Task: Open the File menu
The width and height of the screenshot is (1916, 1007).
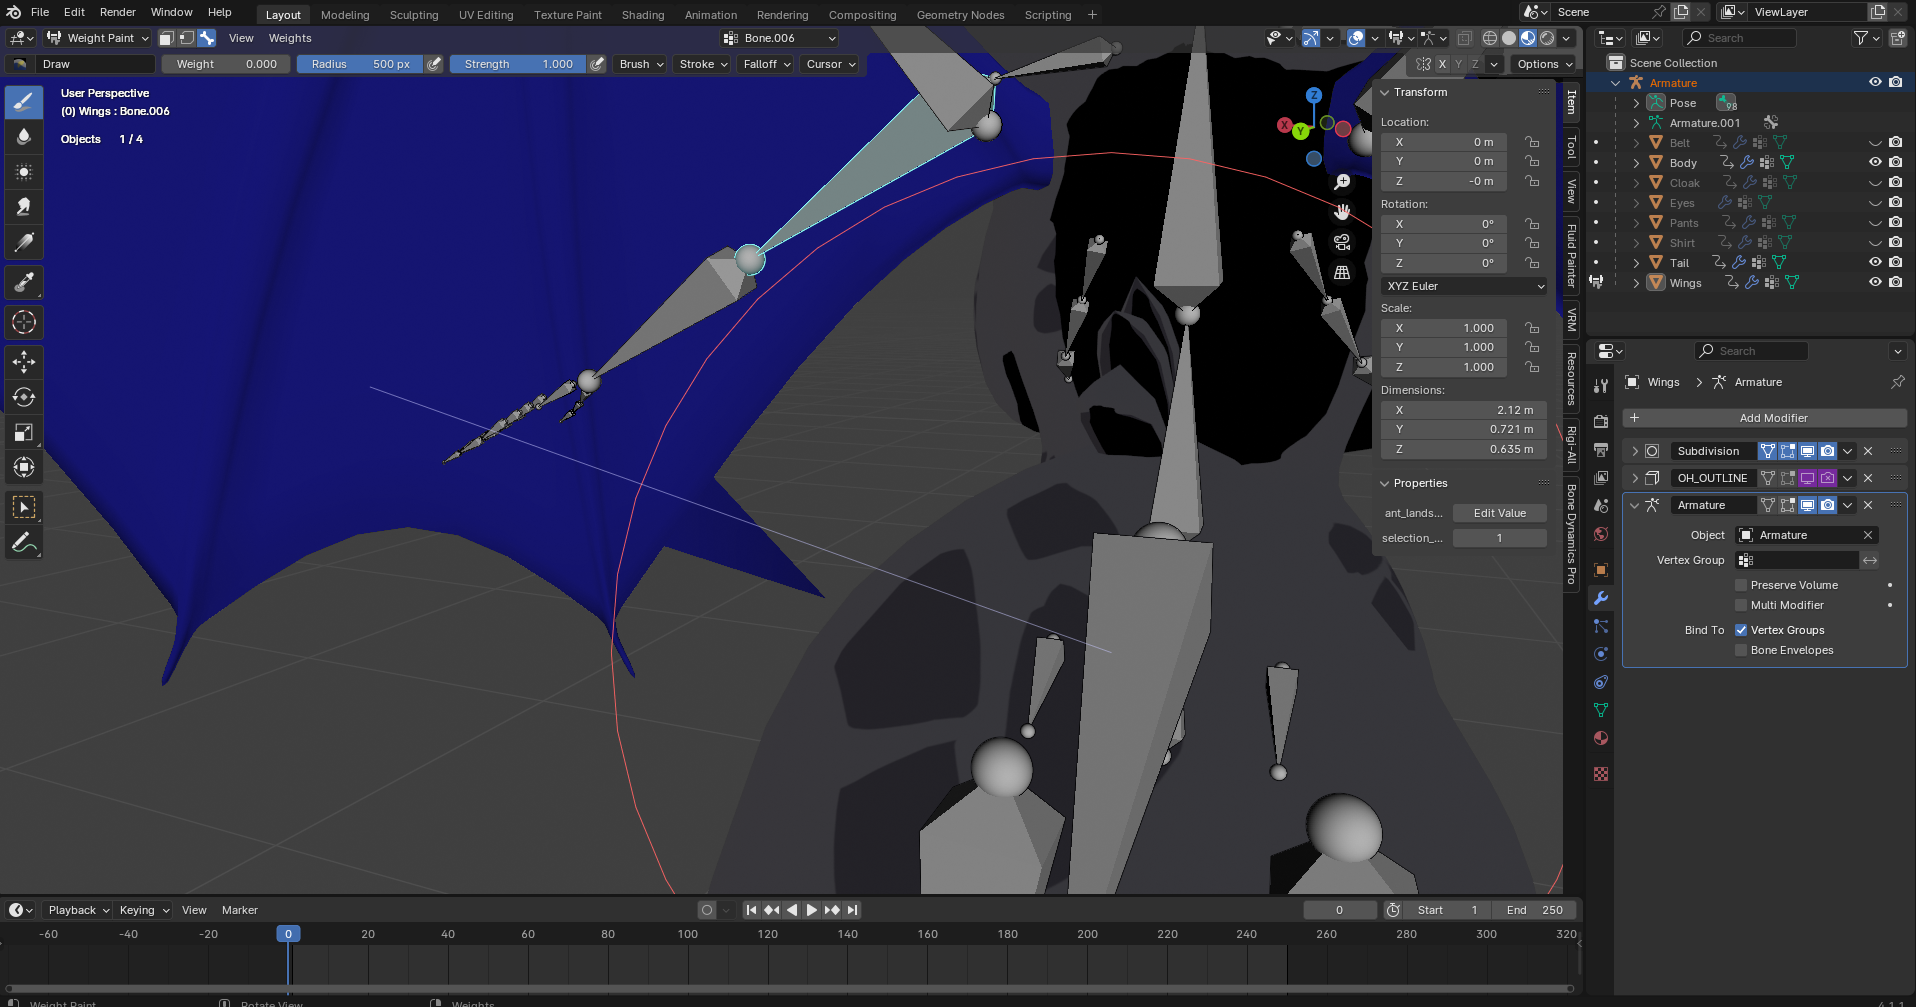Action: 40,12
